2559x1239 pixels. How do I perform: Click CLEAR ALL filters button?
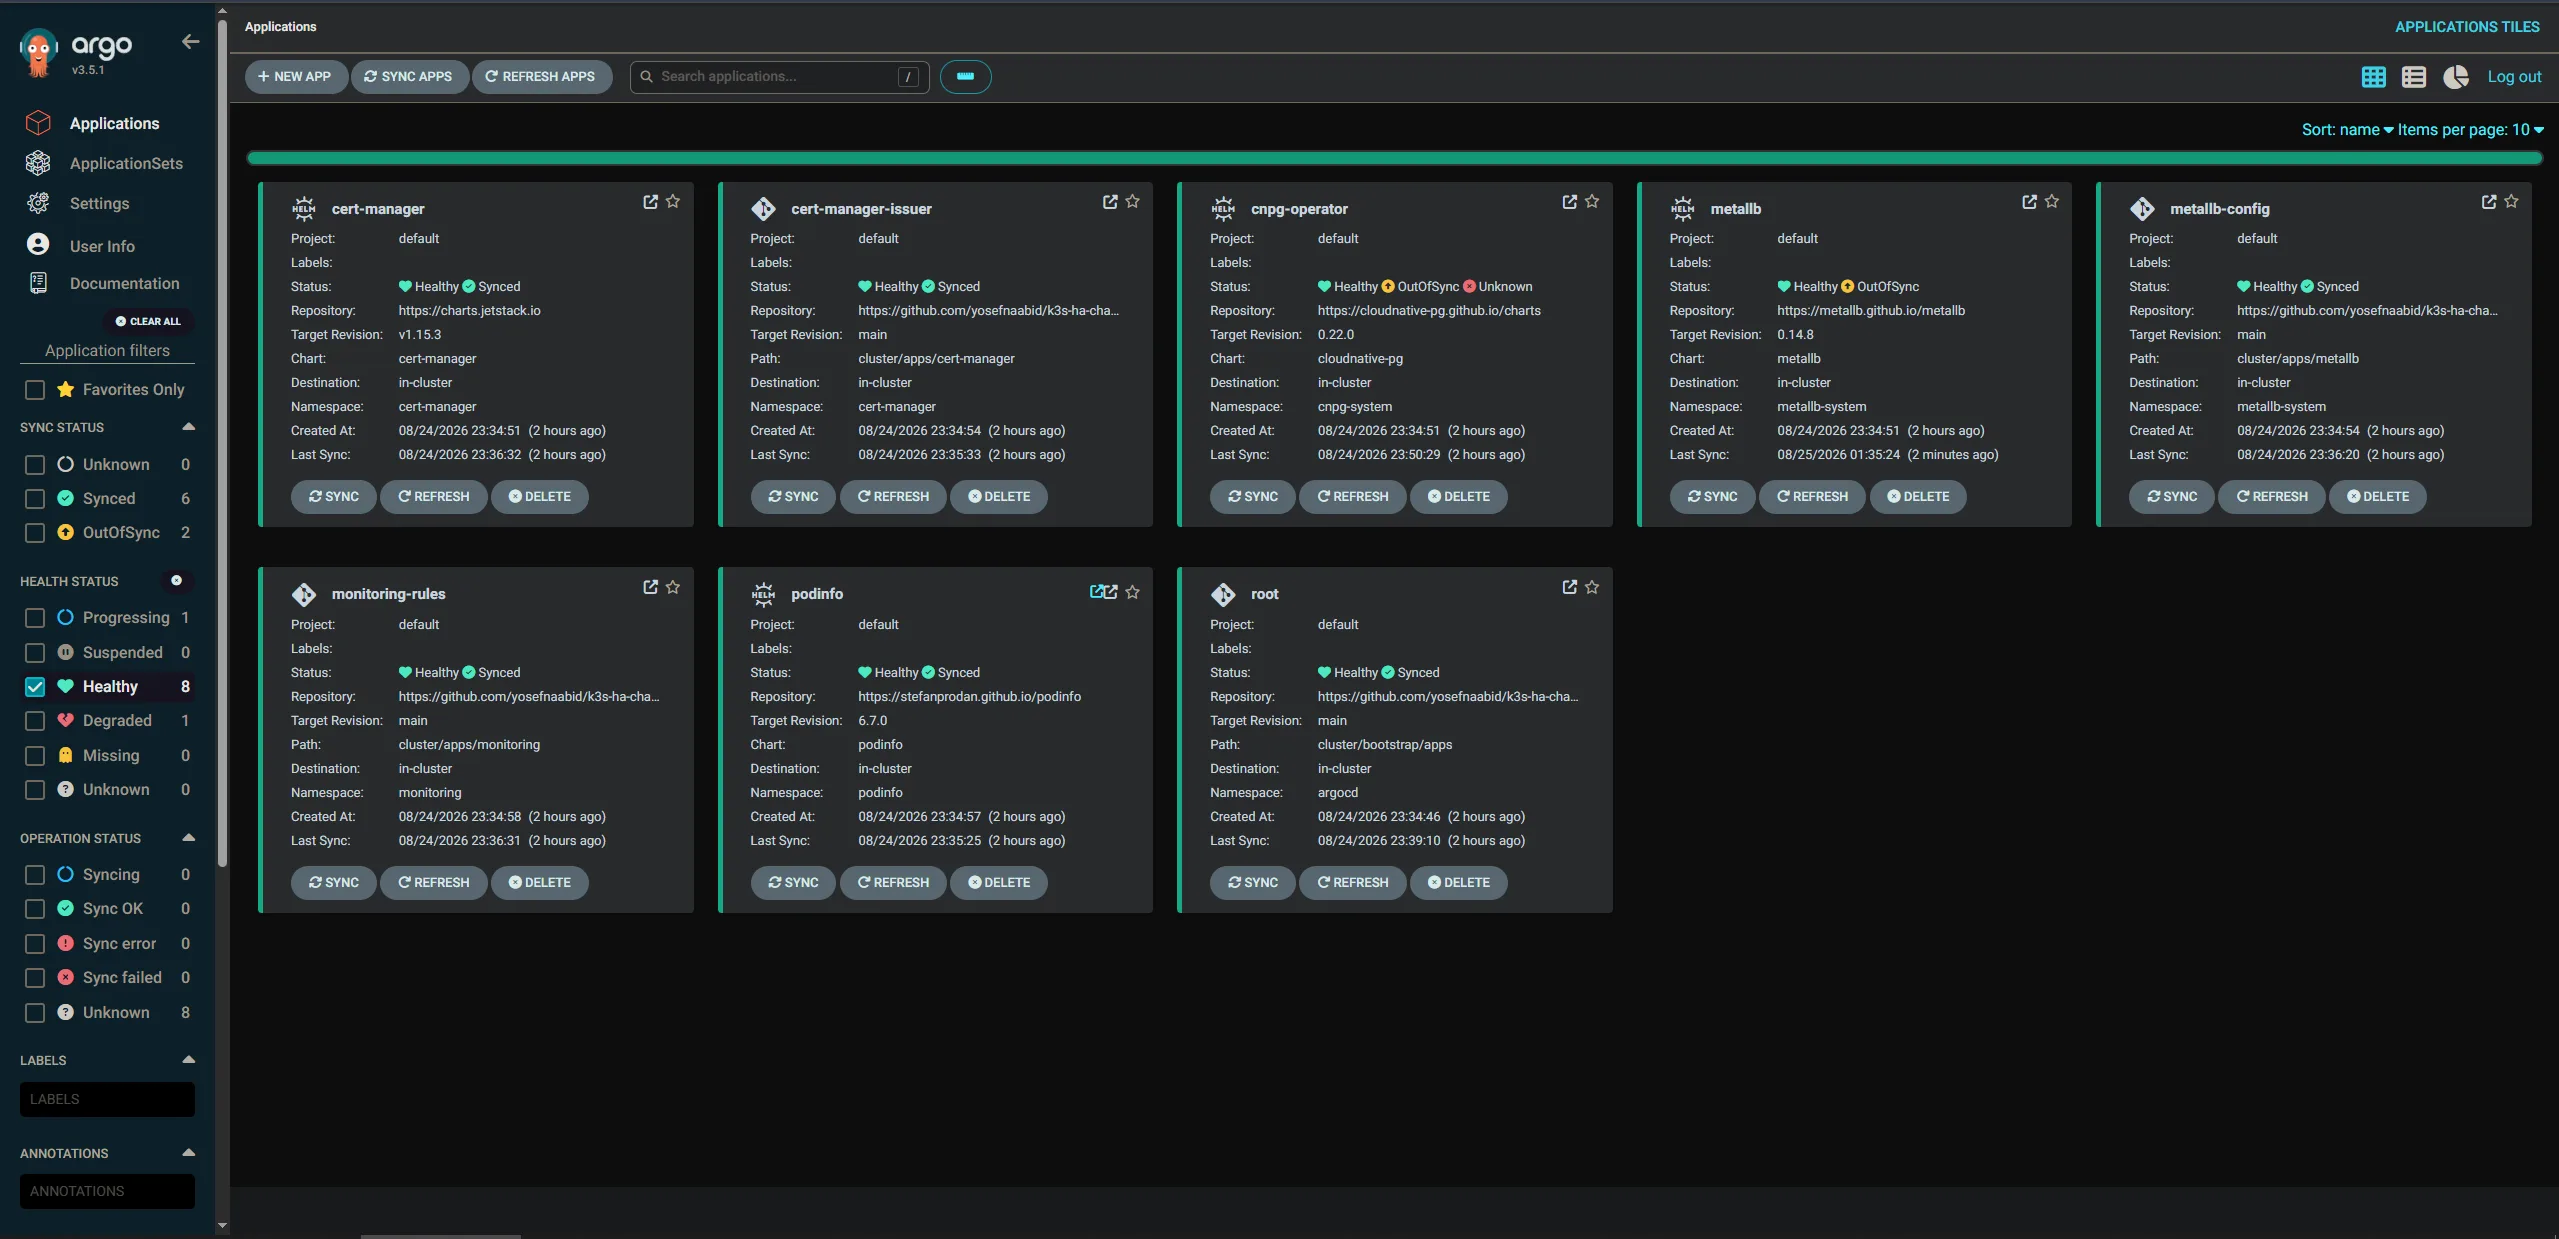pos(148,322)
